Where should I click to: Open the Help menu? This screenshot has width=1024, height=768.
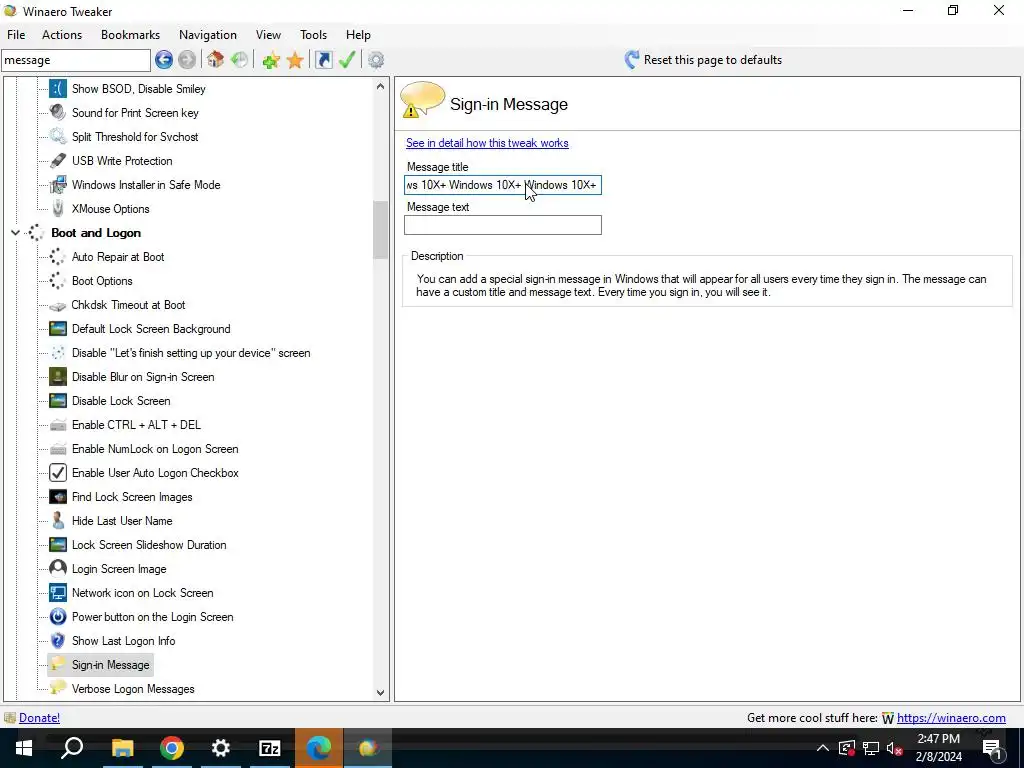click(358, 35)
